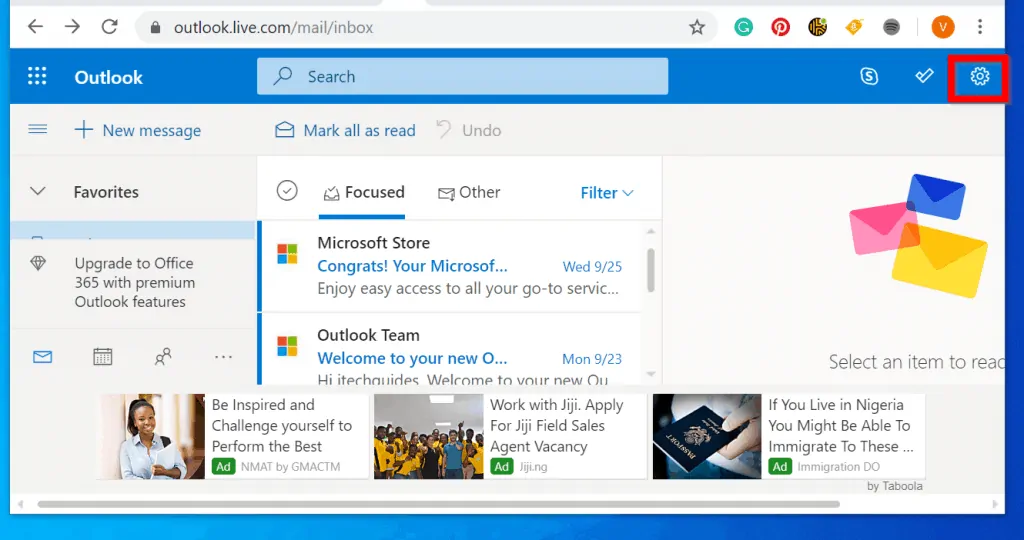The width and height of the screenshot is (1024, 540).
Task: Open the Jiji Field Sales ad thumbnail
Action: pyautogui.click(x=428, y=436)
